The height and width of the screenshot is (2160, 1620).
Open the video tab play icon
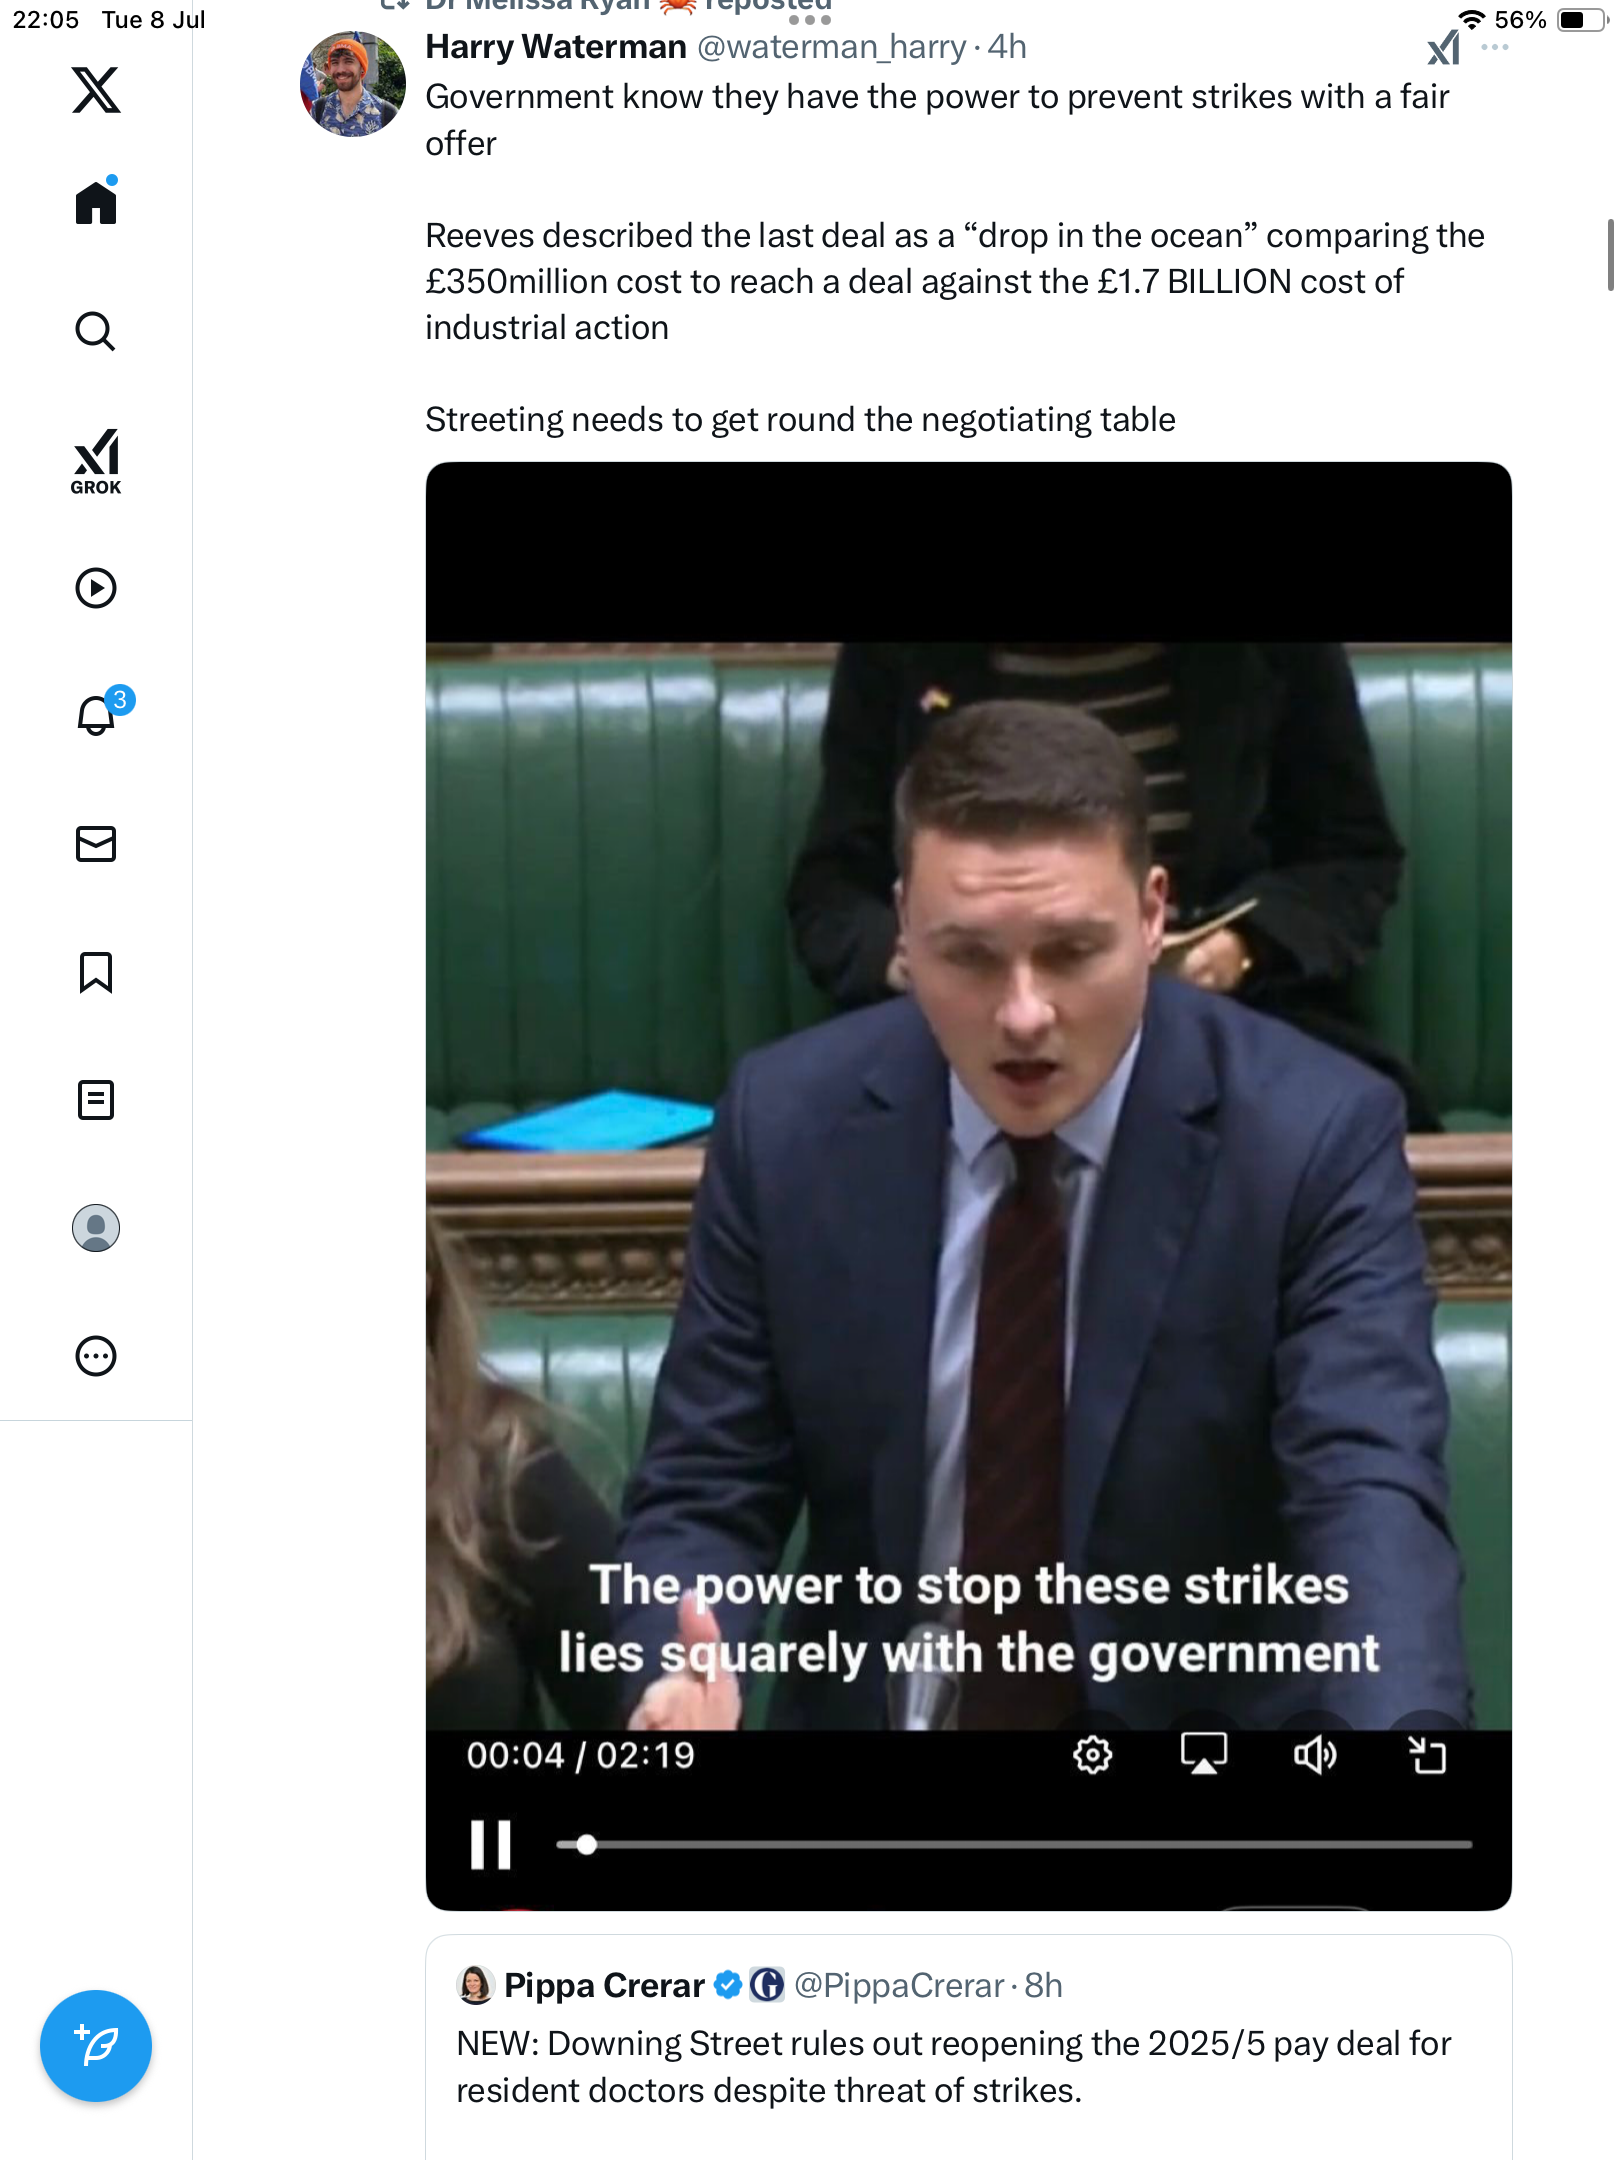point(96,588)
